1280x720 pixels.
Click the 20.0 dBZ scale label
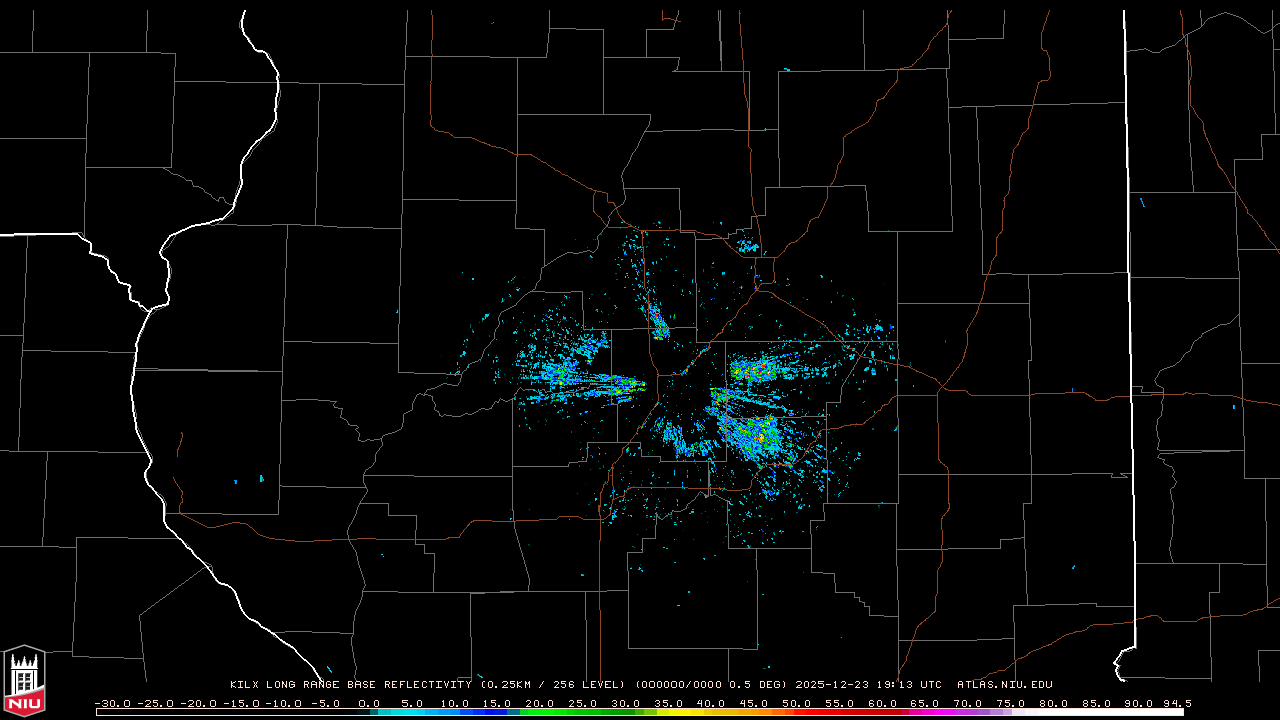[539, 703]
